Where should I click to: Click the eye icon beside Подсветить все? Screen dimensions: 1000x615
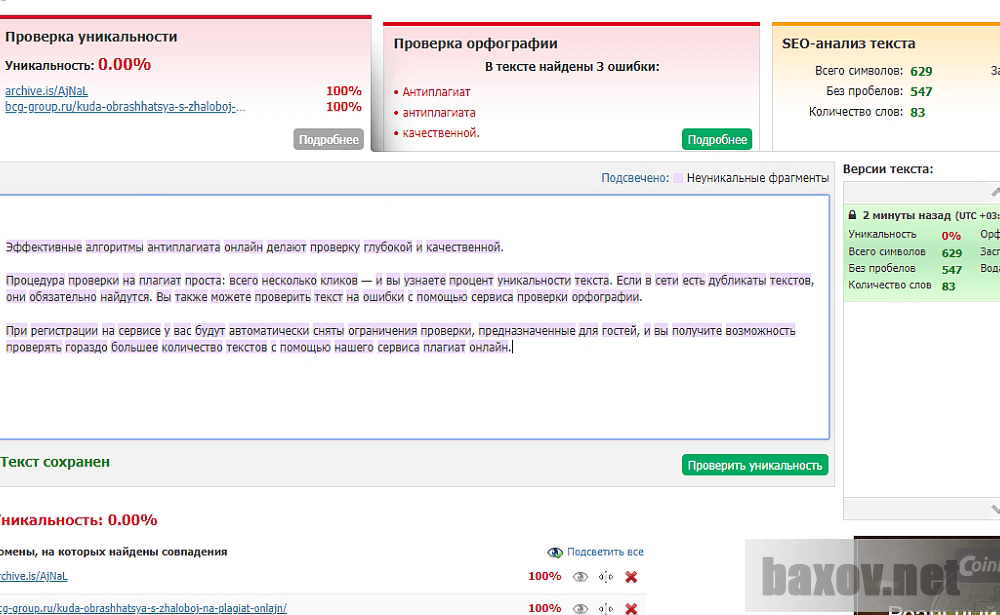[x=555, y=551]
